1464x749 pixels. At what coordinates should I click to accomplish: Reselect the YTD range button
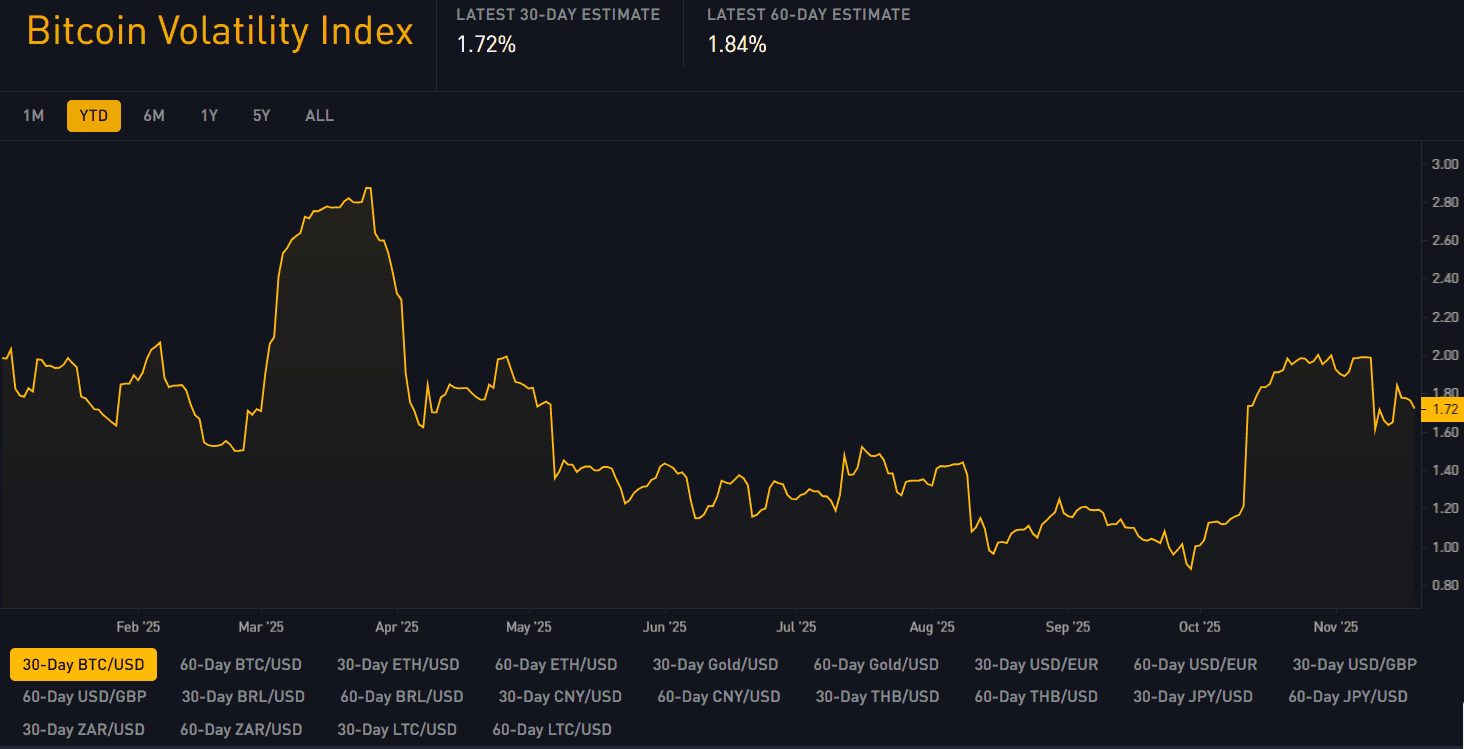point(93,115)
